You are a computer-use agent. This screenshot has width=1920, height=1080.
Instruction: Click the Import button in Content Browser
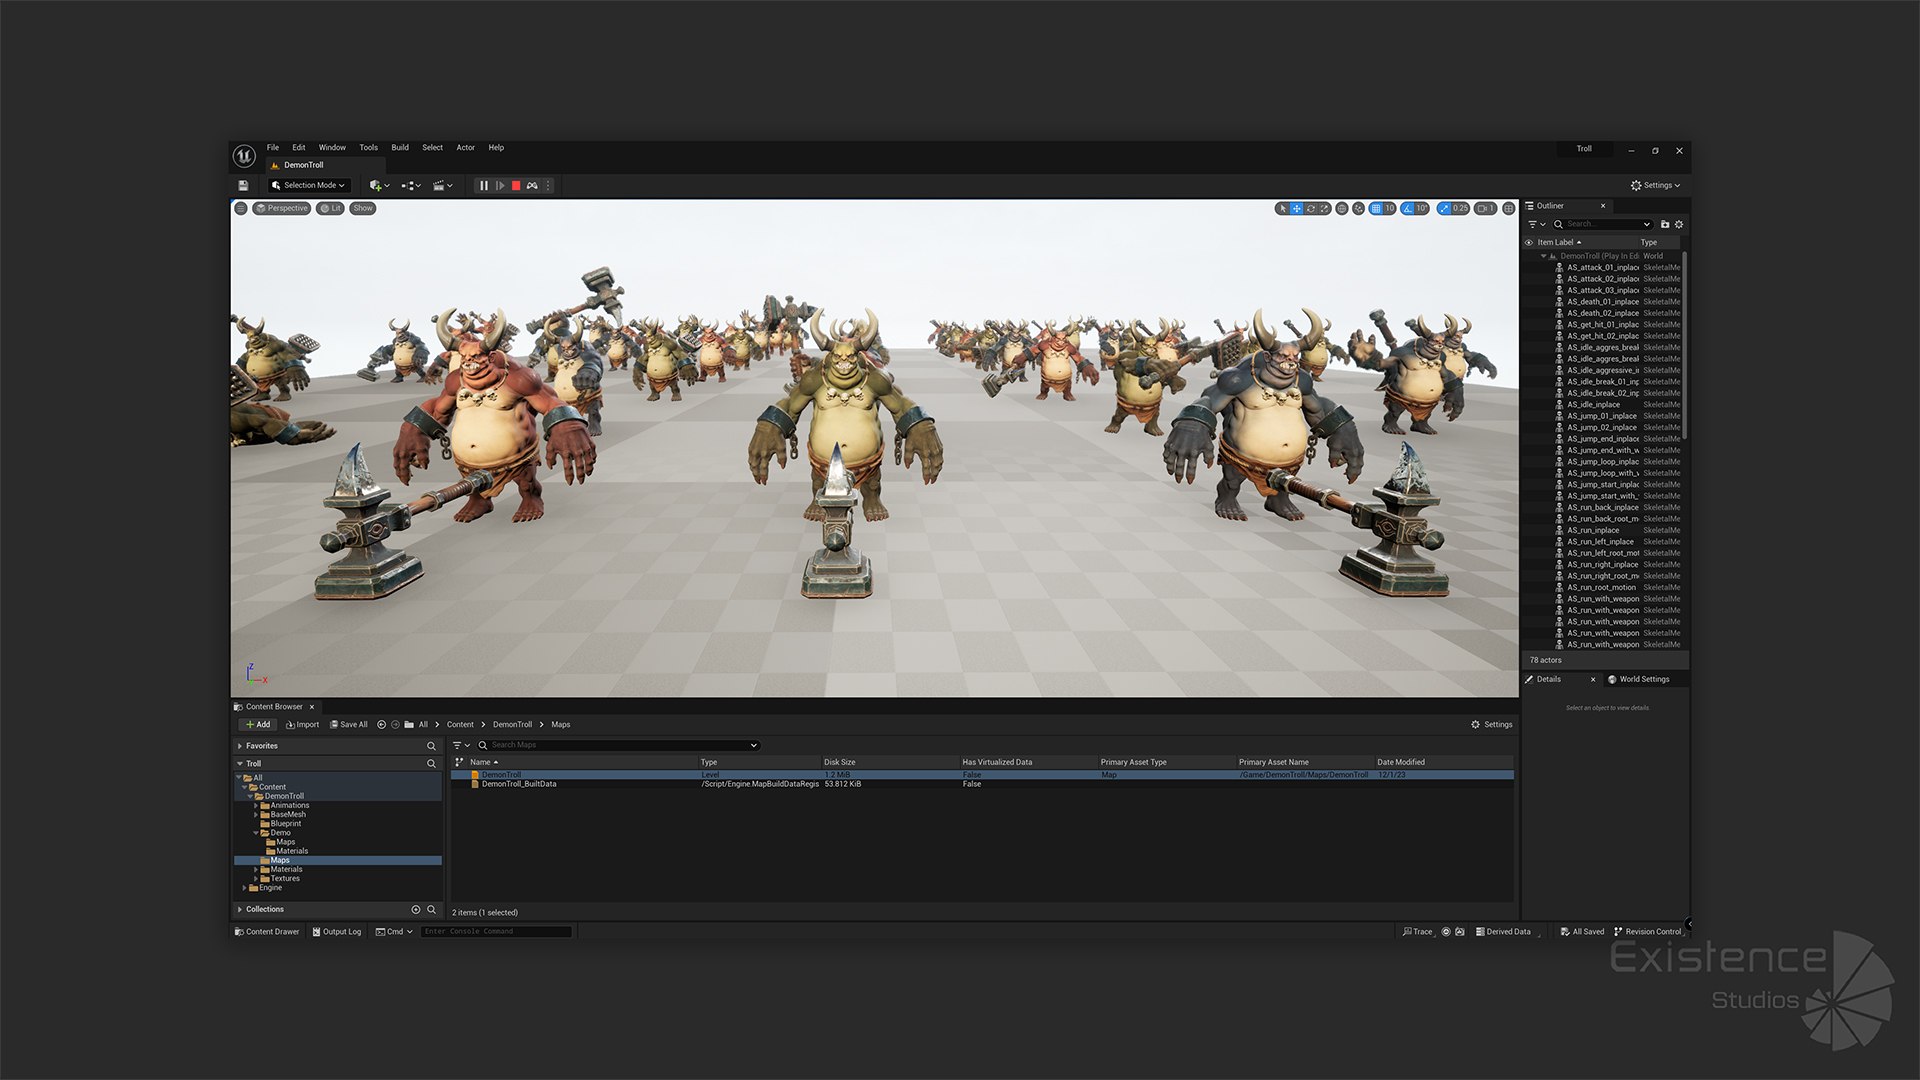tap(303, 725)
